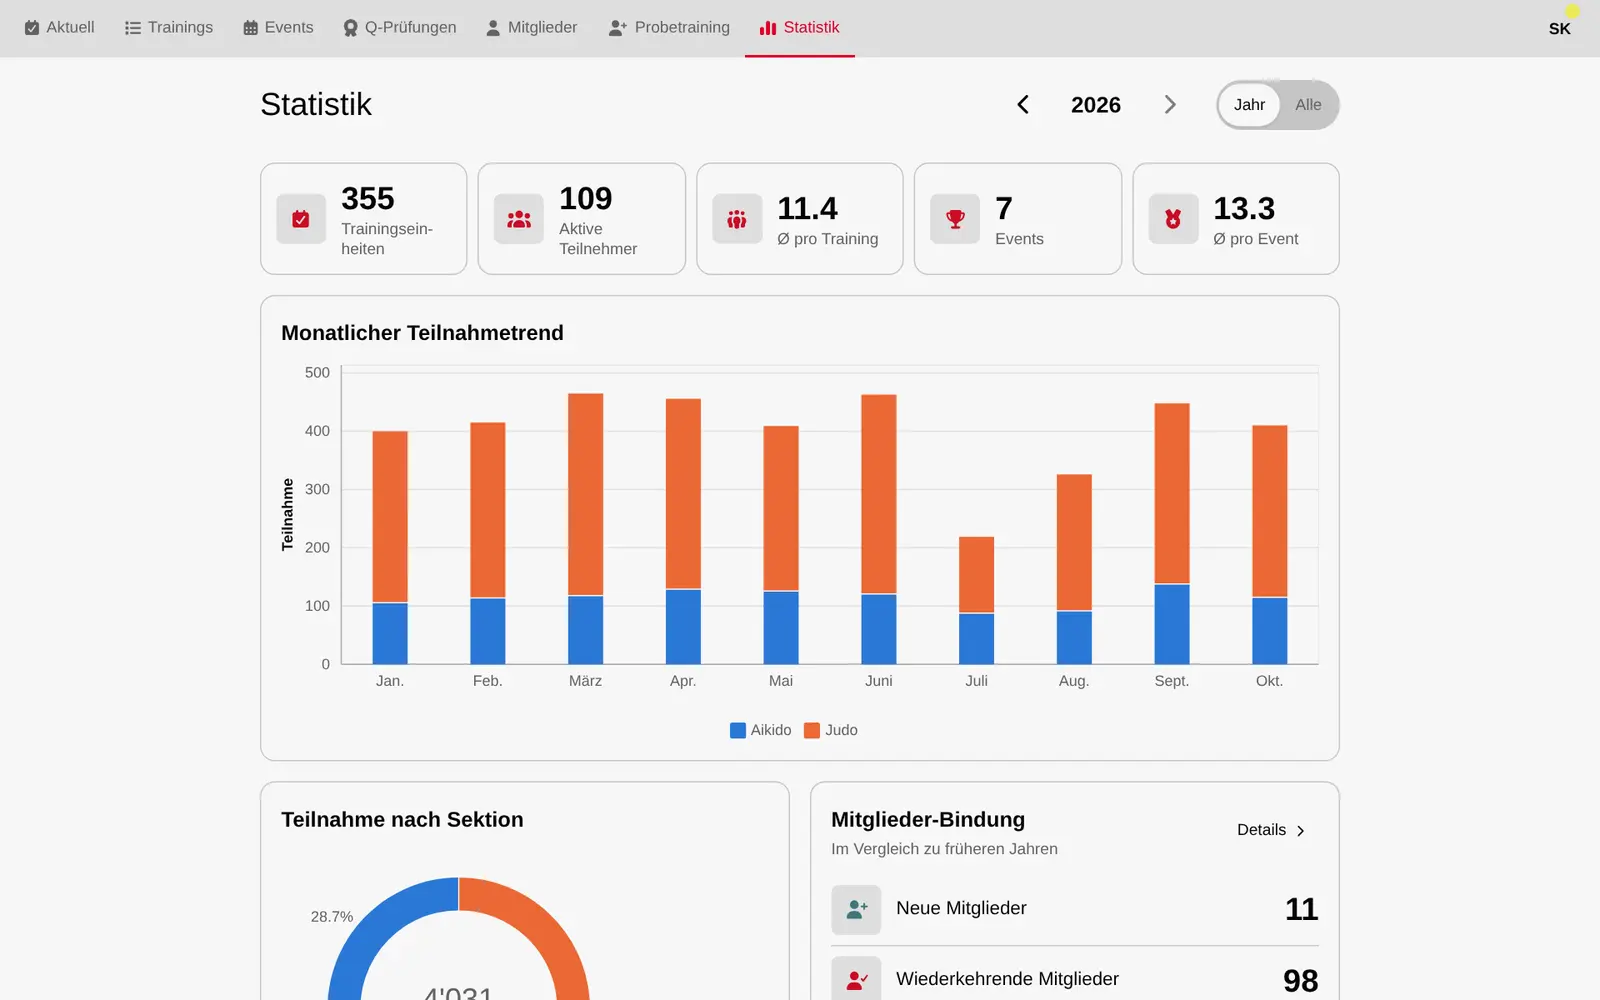Go to next year with right chevron

[1170, 105]
